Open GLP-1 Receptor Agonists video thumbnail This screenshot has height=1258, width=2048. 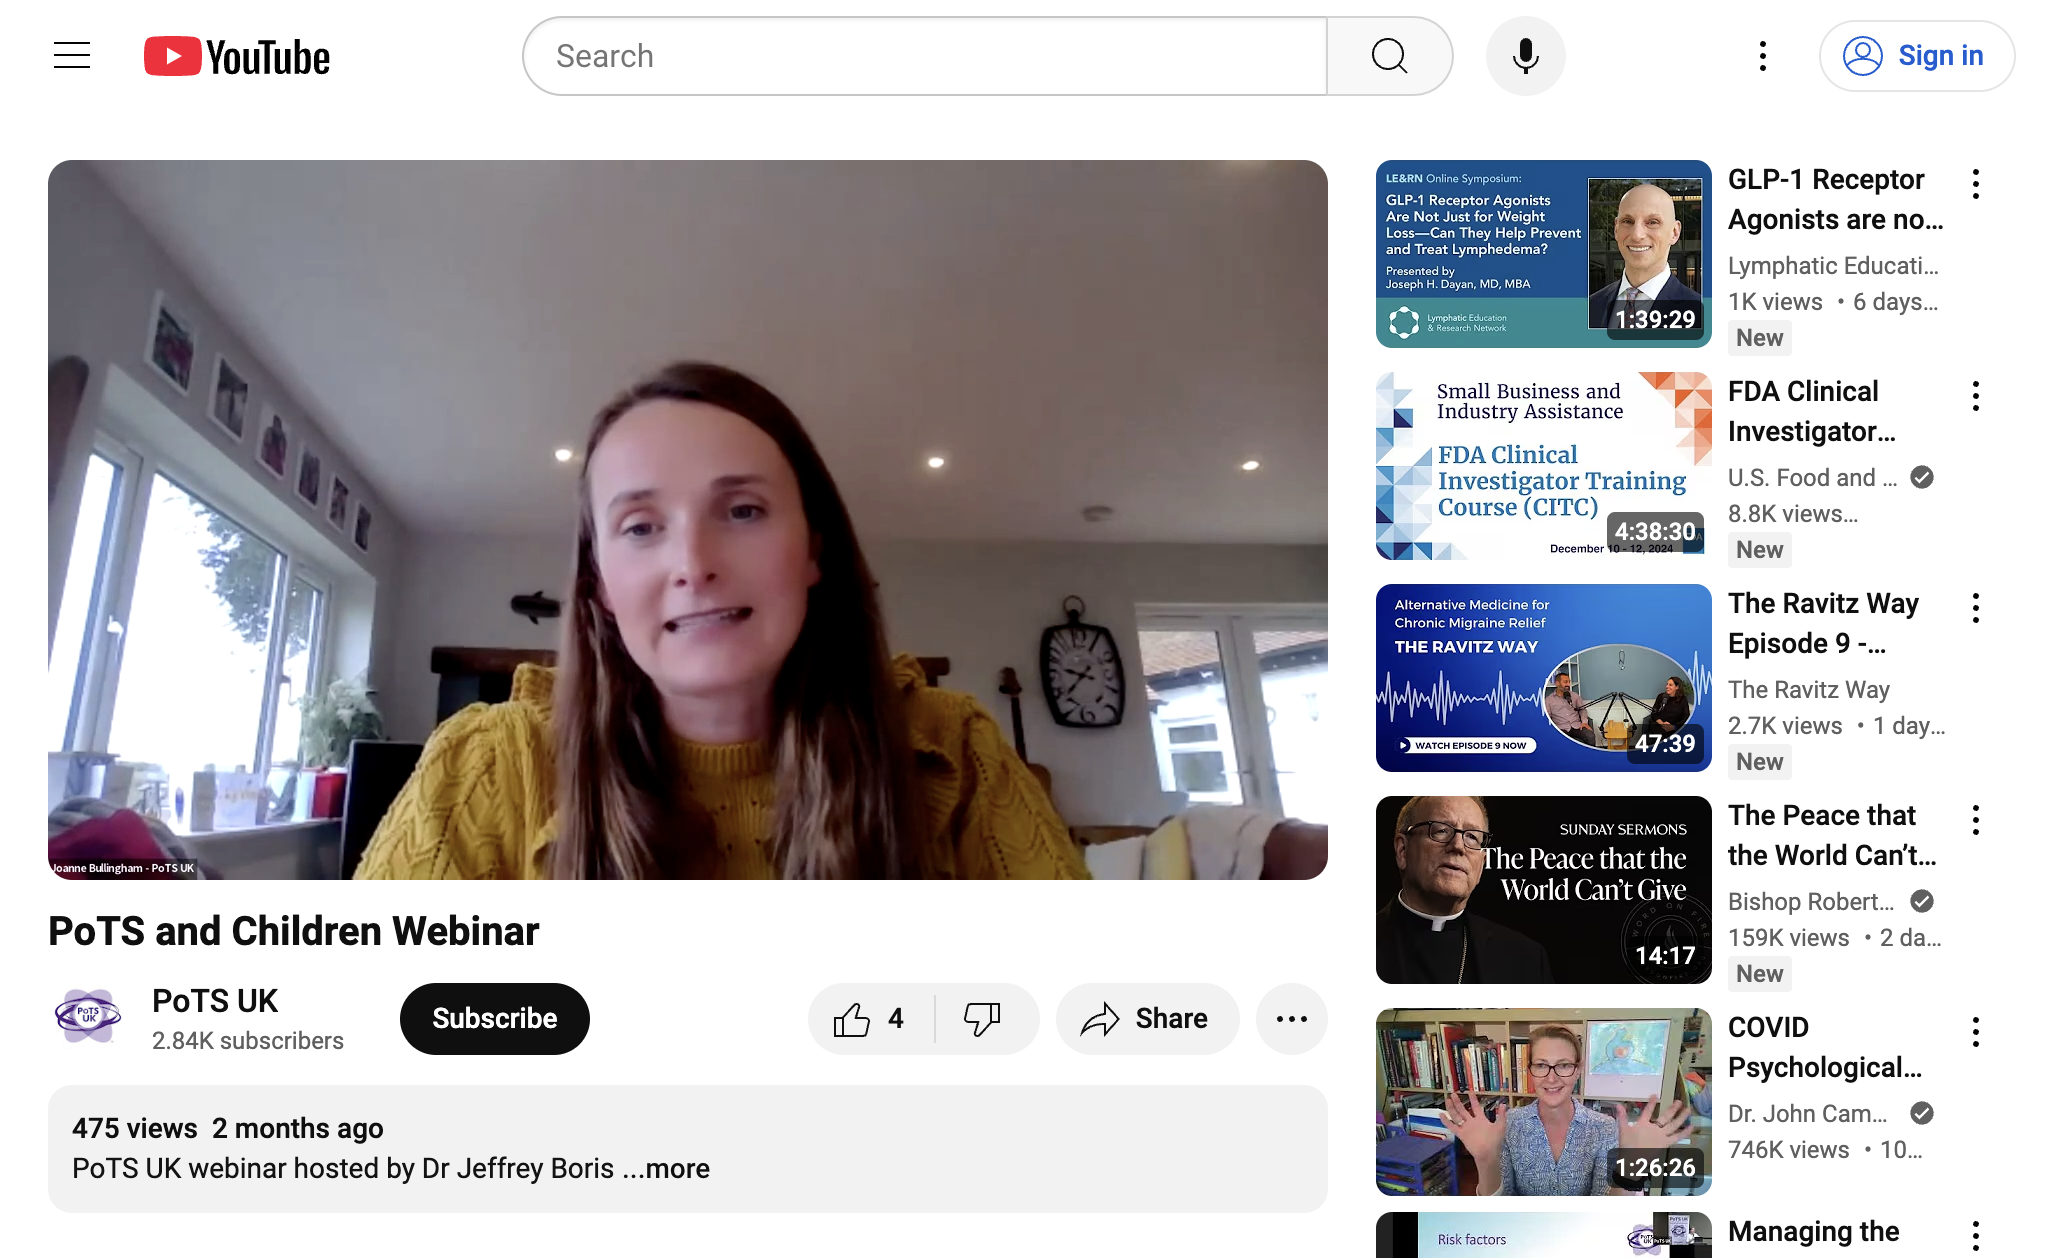point(1543,254)
